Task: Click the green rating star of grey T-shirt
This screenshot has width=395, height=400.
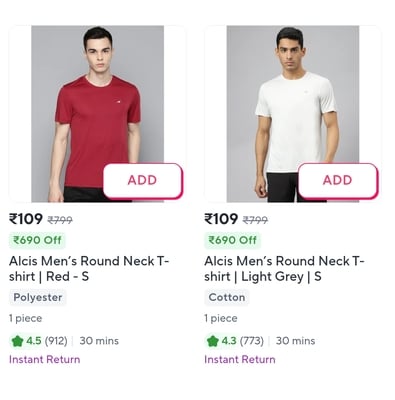Action: [x=212, y=341]
